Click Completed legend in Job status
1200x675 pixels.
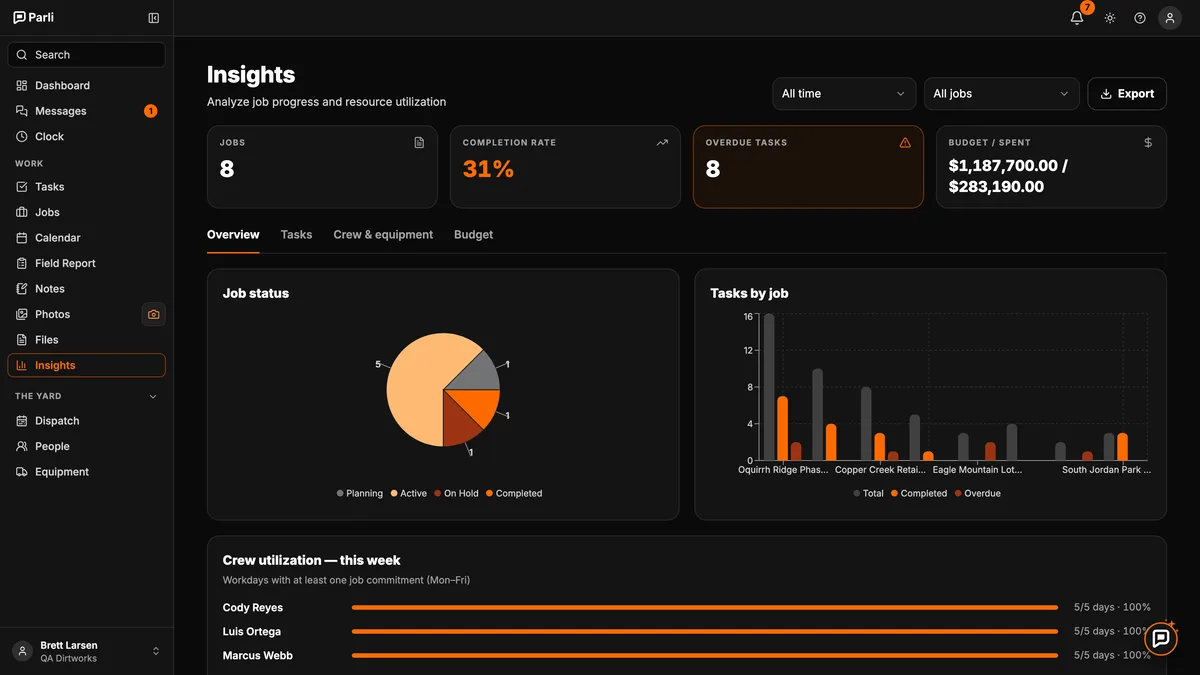pos(514,493)
